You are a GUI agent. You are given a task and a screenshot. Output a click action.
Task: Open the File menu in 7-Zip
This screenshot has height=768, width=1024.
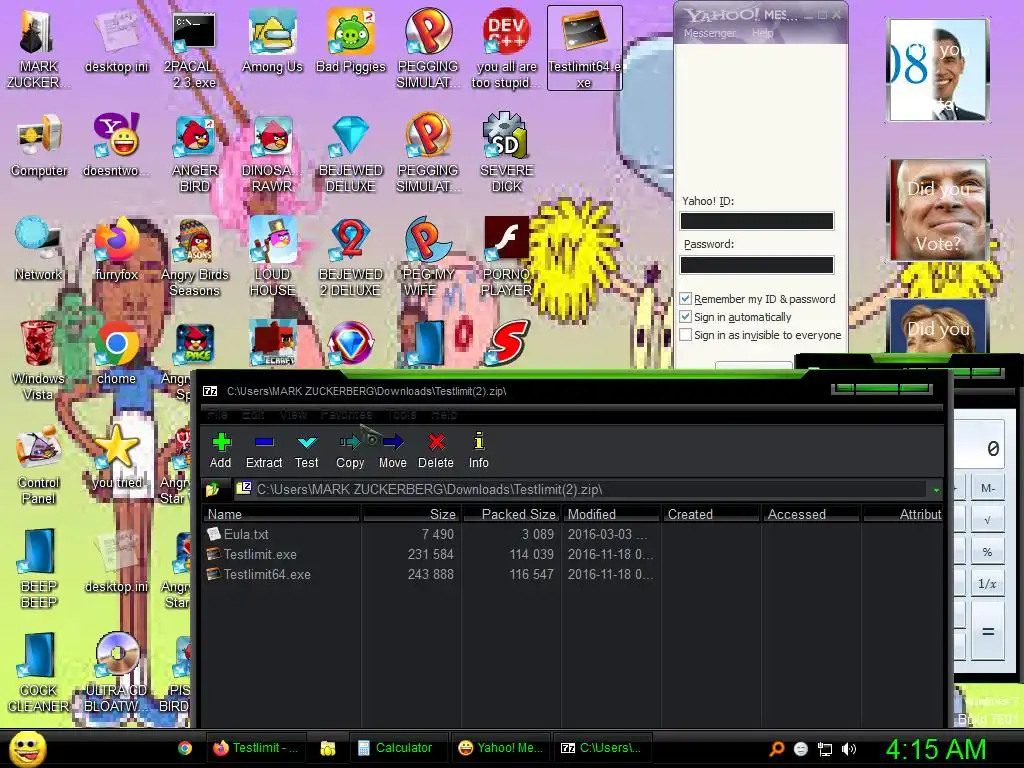pyautogui.click(x=217, y=414)
